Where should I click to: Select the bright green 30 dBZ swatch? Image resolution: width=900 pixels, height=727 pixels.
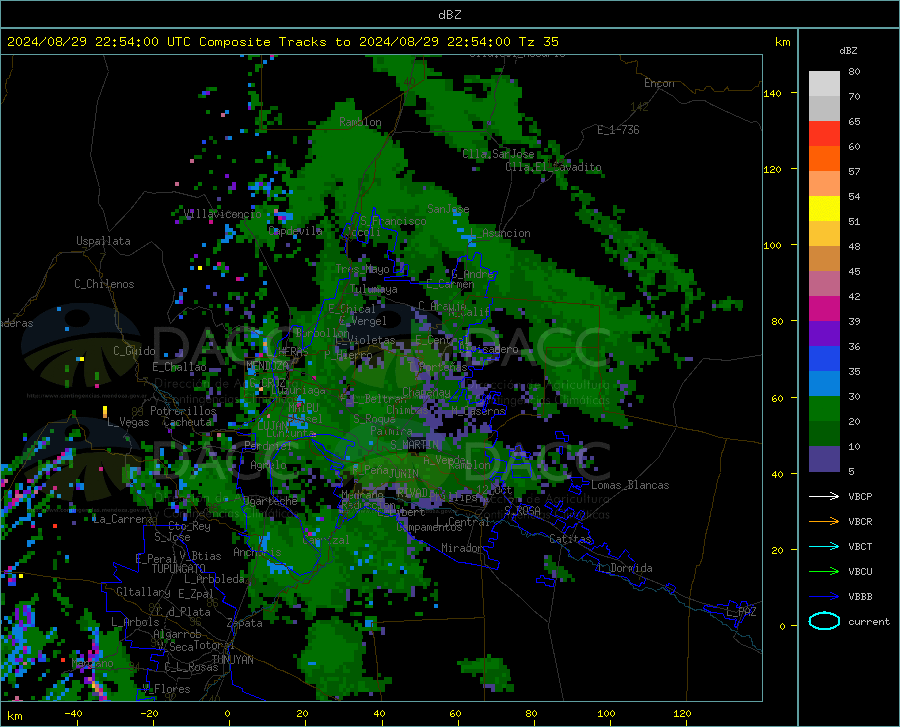pyautogui.click(x=824, y=409)
